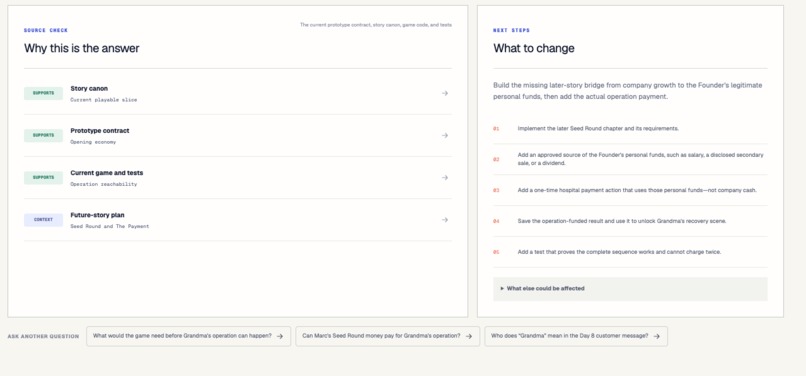This screenshot has width=806, height=376.
Task: Click the 'What to change' heading
Action: tap(534, 48)
